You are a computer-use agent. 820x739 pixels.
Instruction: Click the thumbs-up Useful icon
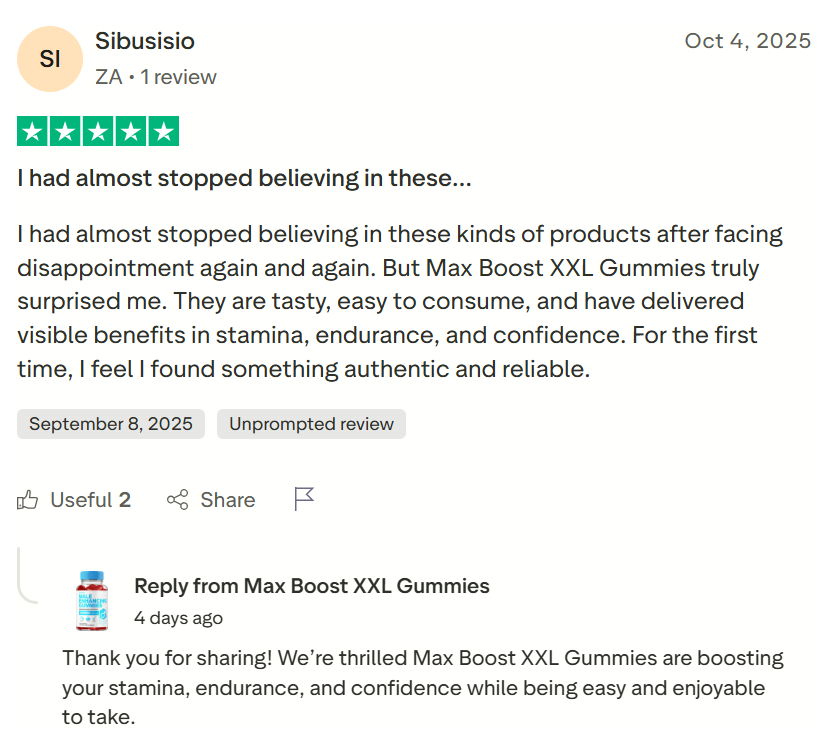coord(28,500)
